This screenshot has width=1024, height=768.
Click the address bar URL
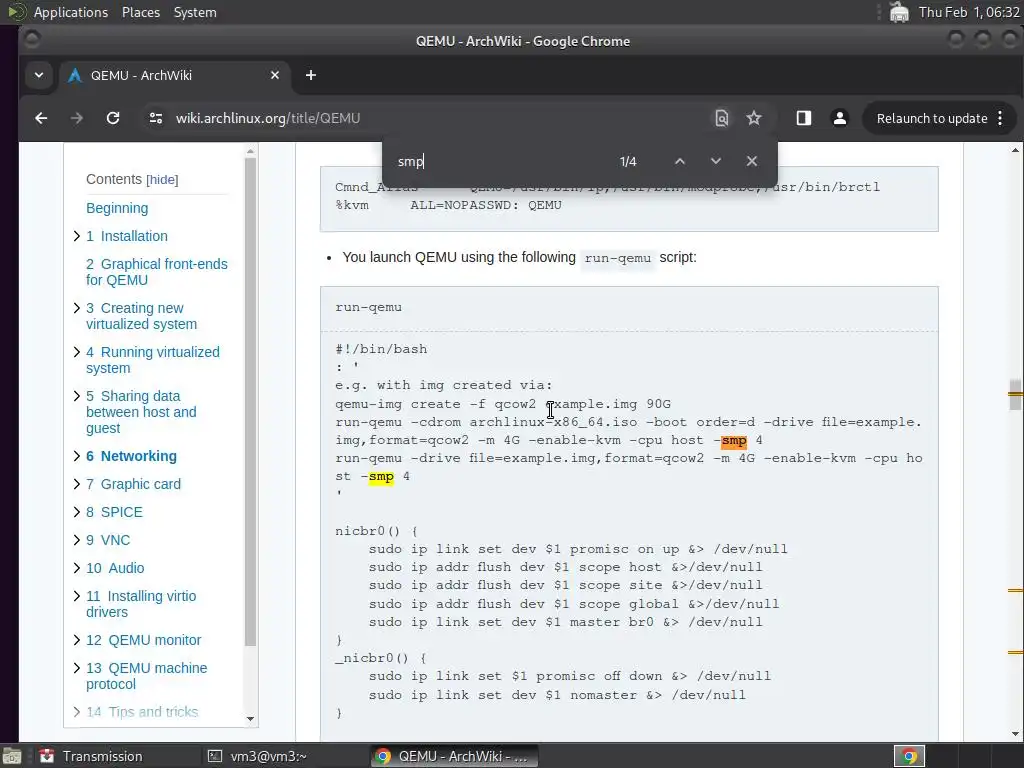click(268, 118)
